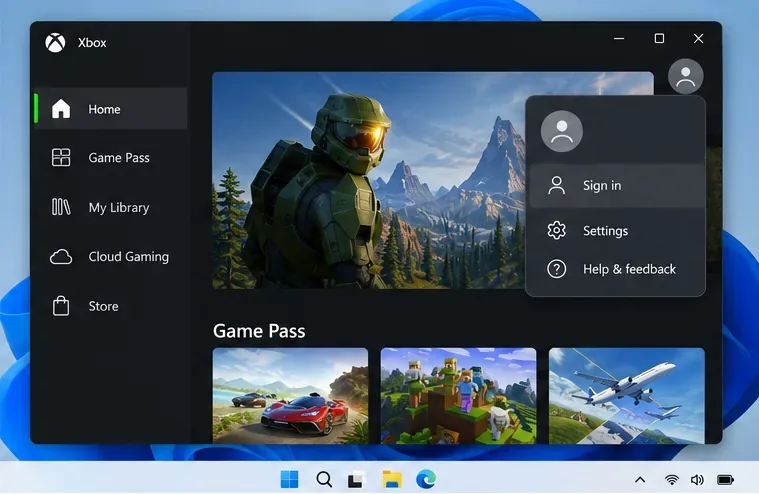Click the Cloud Gaming cloud icon
This screenshot has height=494, width=759.
click(x=61, y=257)
